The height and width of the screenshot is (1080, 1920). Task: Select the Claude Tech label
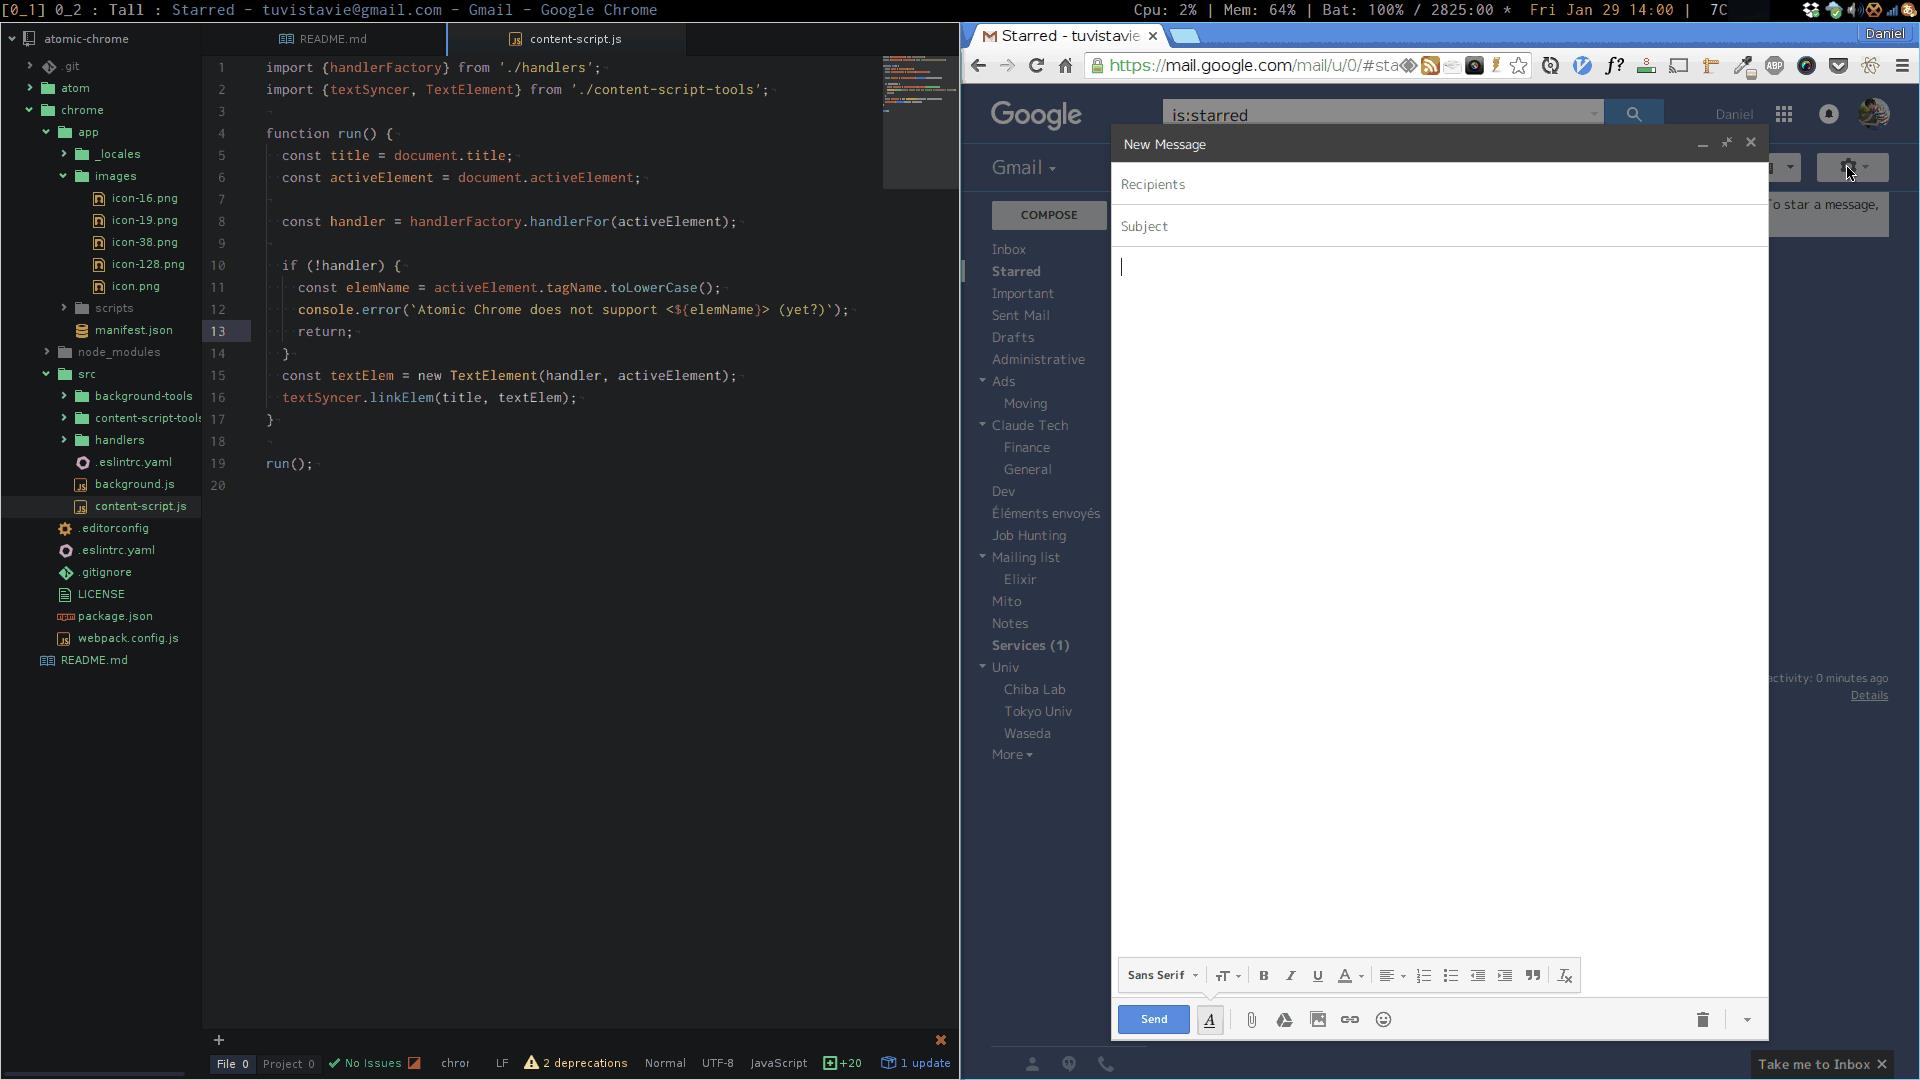[x=1030, y=425]
